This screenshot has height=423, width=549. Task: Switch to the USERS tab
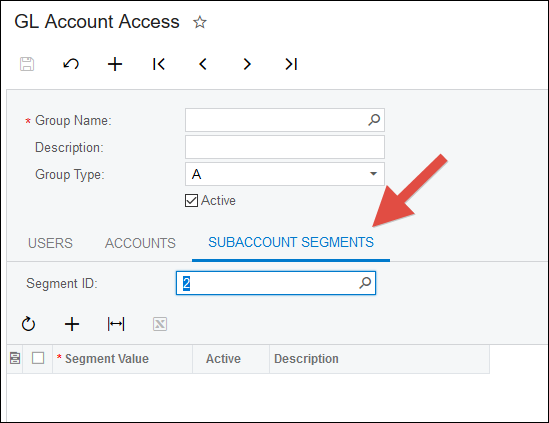point(50,243)
